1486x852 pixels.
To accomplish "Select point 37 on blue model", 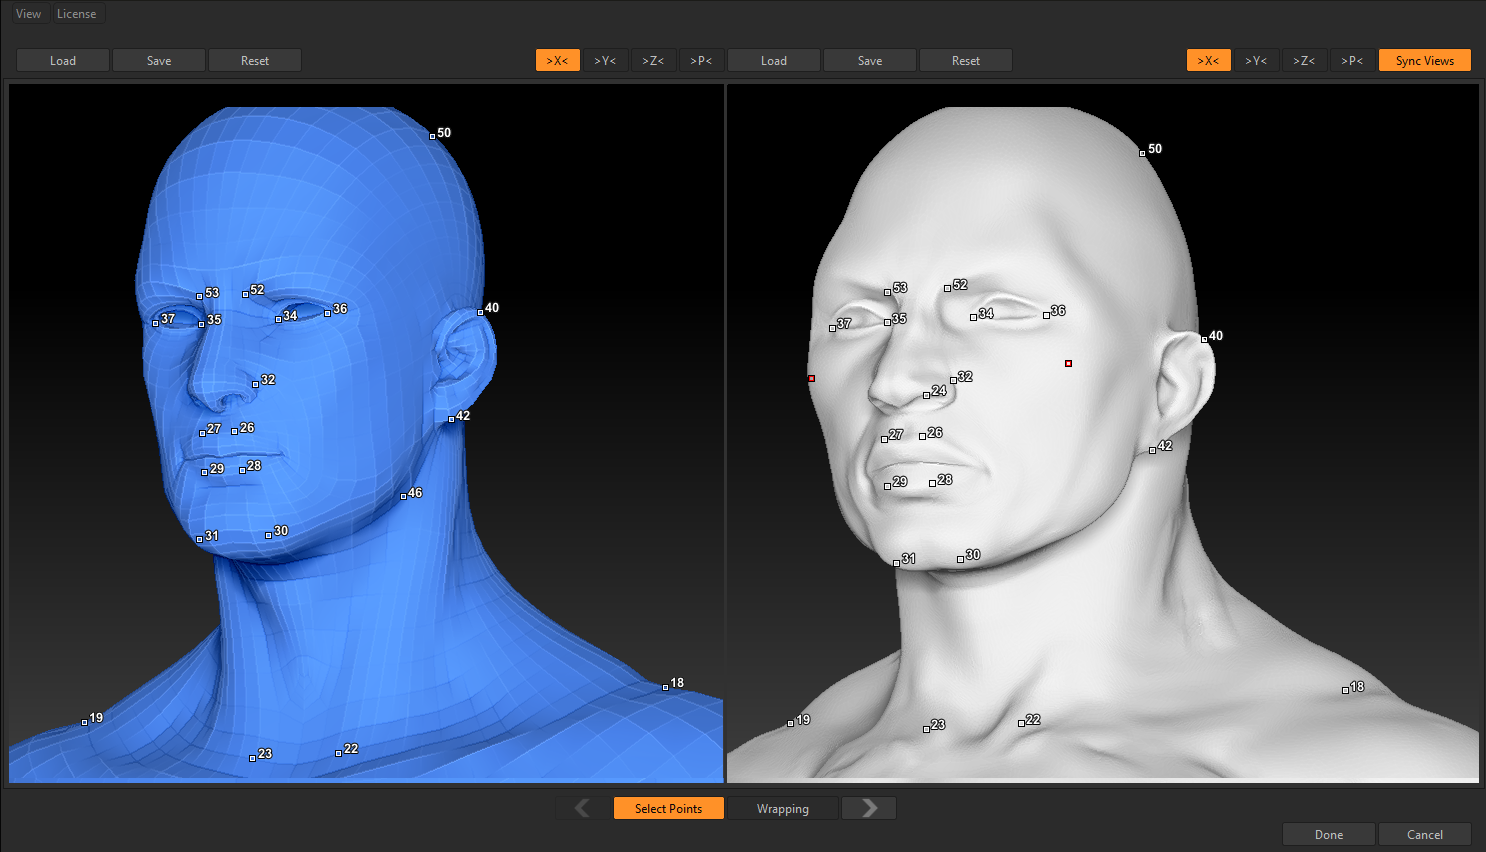I will tap(155, 323).
